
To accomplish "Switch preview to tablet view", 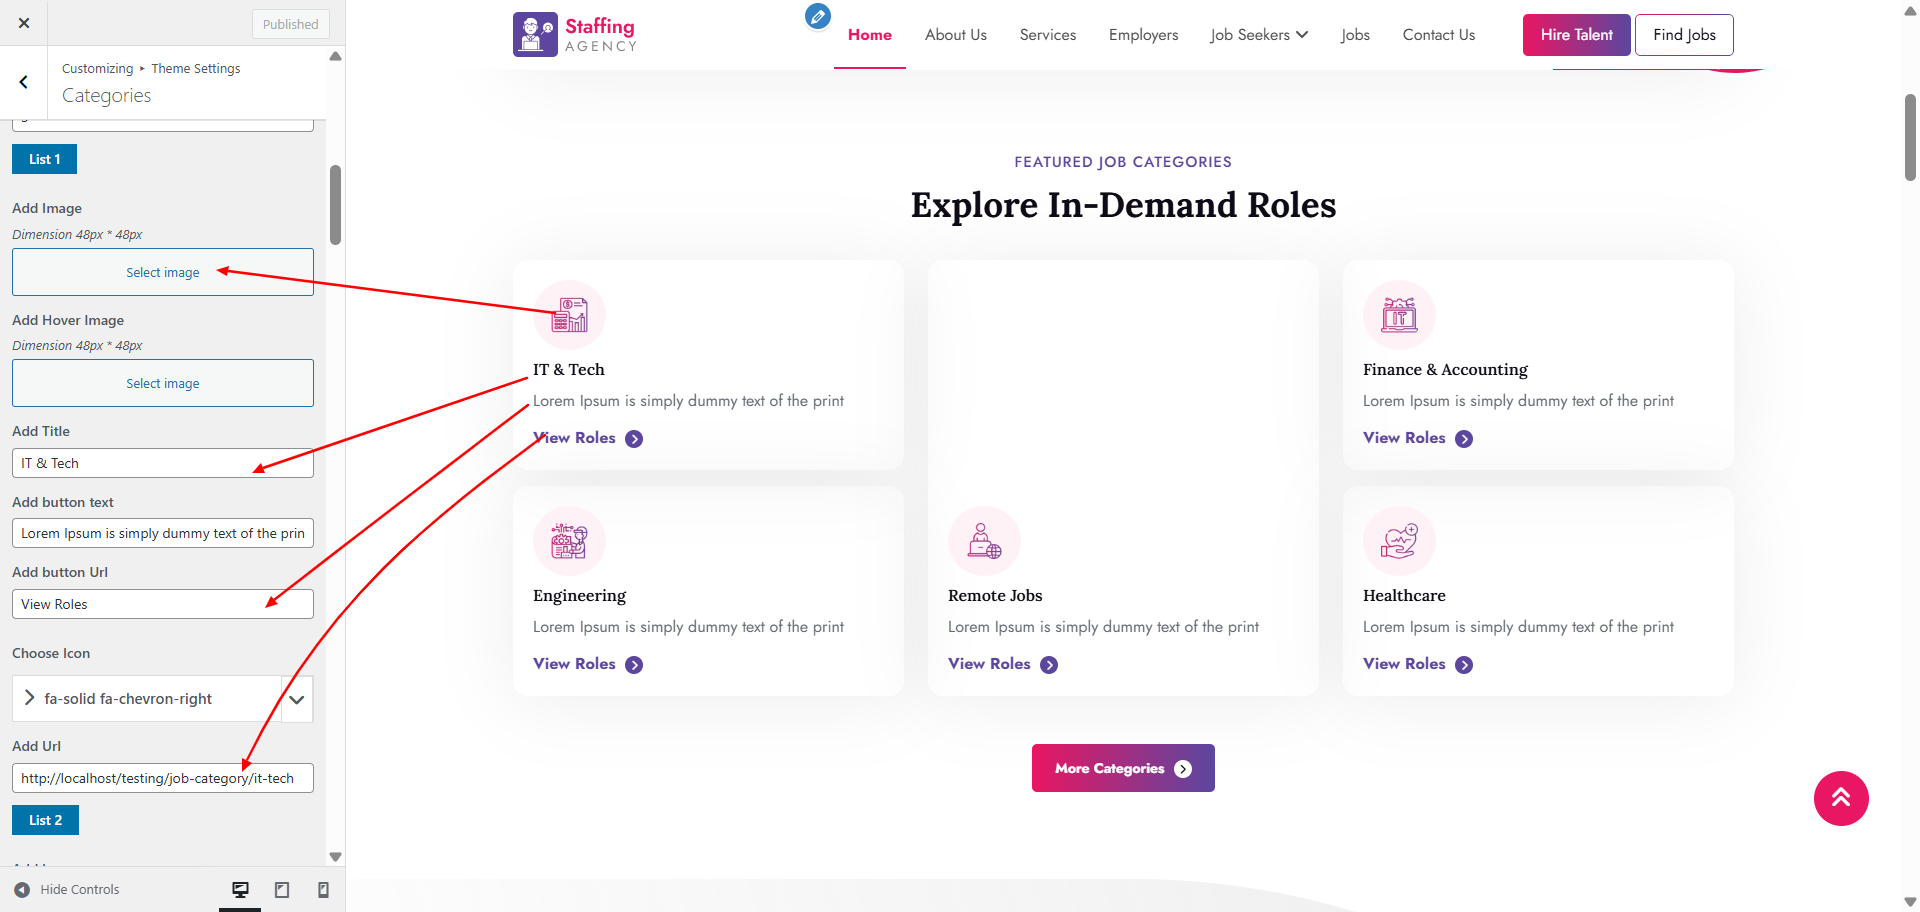I will pyautogui.click(x=281, y=889).
